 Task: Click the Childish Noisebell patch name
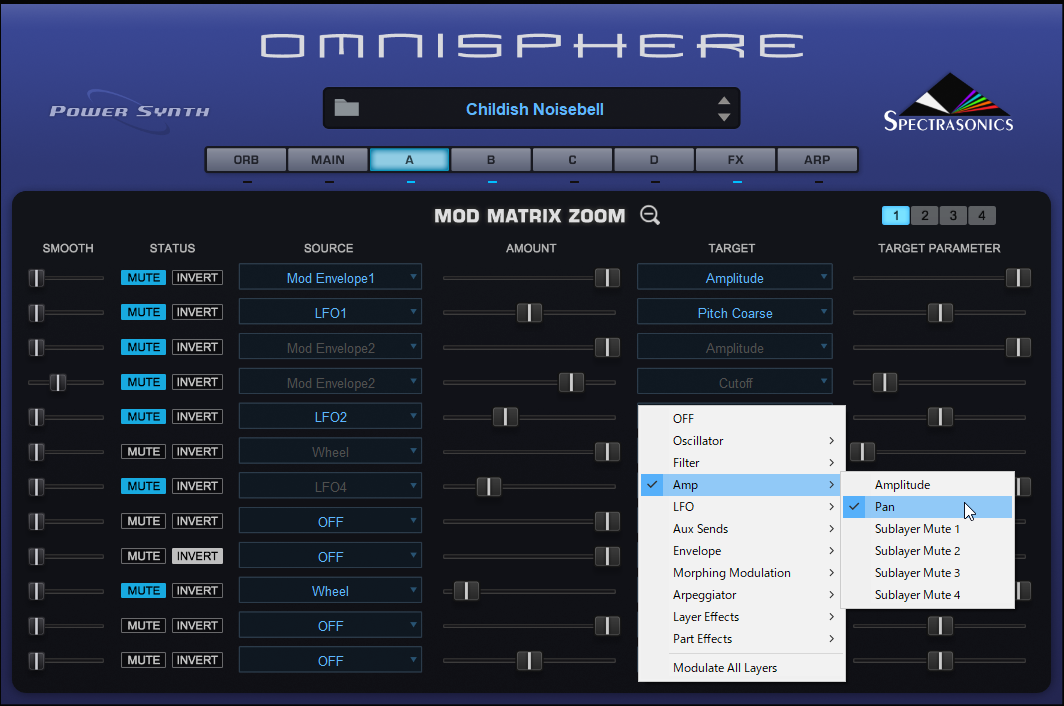[x=535, y=109]
